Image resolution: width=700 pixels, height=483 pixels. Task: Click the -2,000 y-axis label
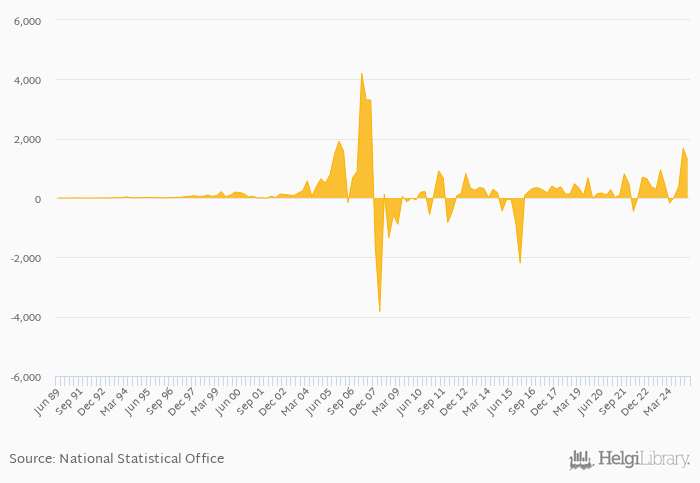pos(24,258)
